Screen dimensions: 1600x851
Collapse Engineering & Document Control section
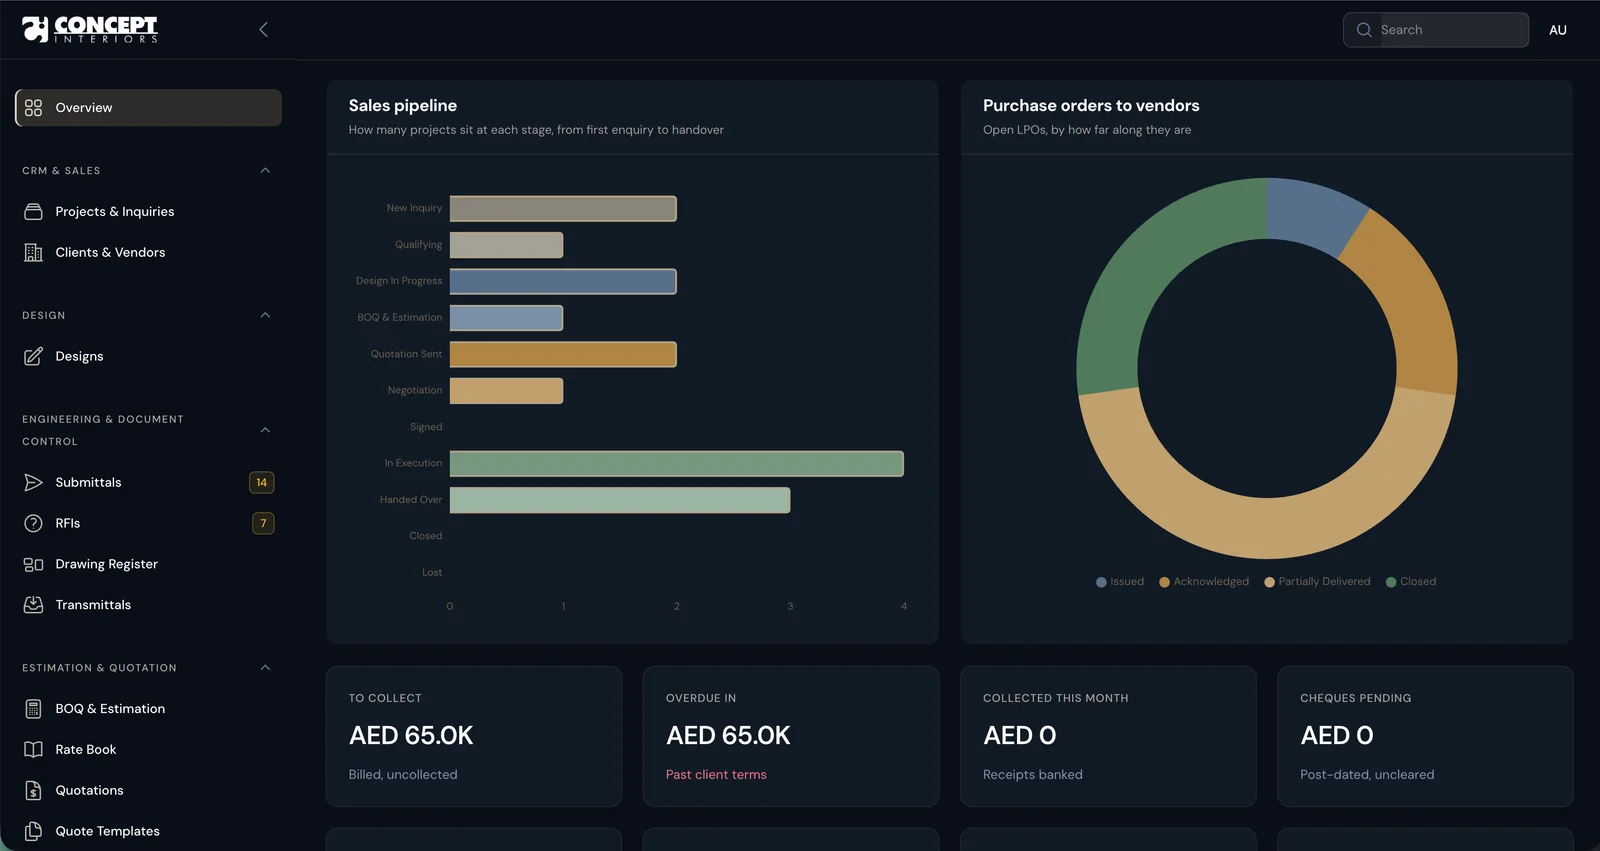(265, 430)
